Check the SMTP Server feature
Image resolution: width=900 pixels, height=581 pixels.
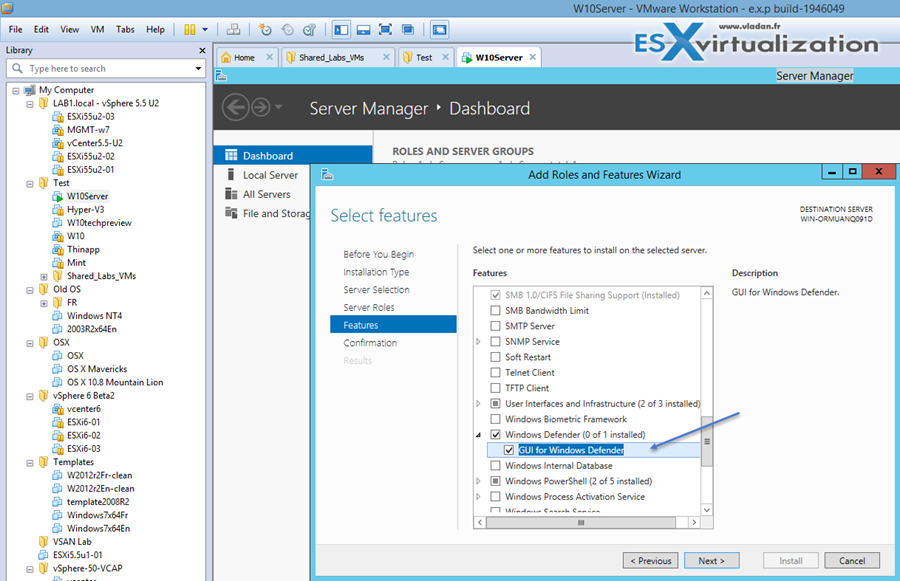[x=495, y=326]
